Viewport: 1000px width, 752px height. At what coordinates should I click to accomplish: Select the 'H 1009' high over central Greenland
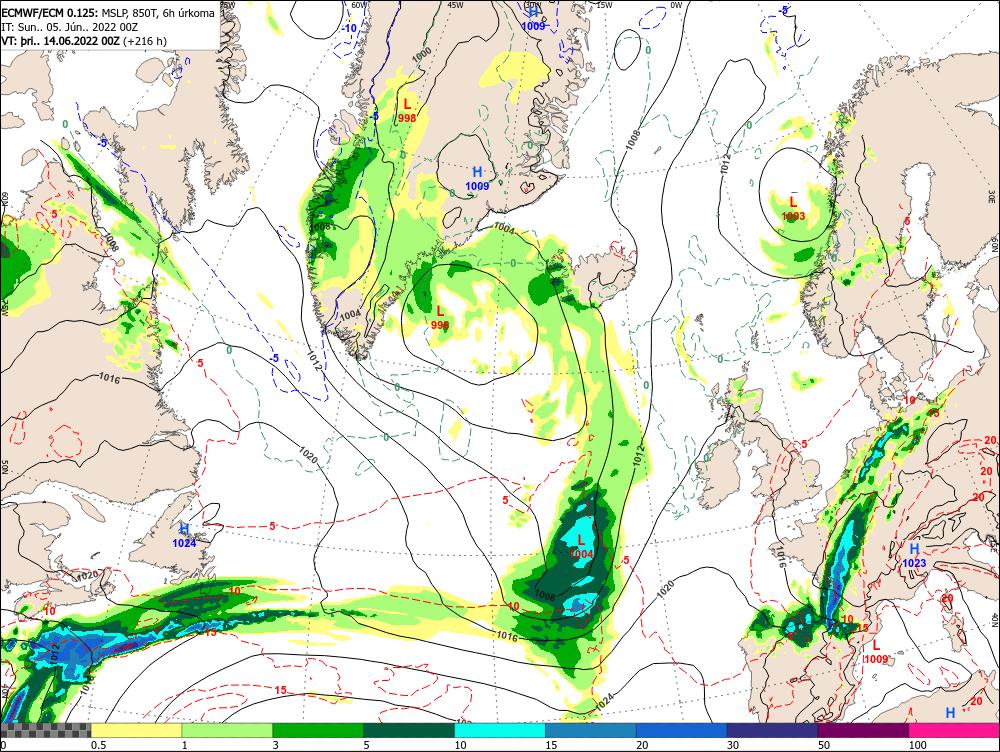(x=477, y=179)
